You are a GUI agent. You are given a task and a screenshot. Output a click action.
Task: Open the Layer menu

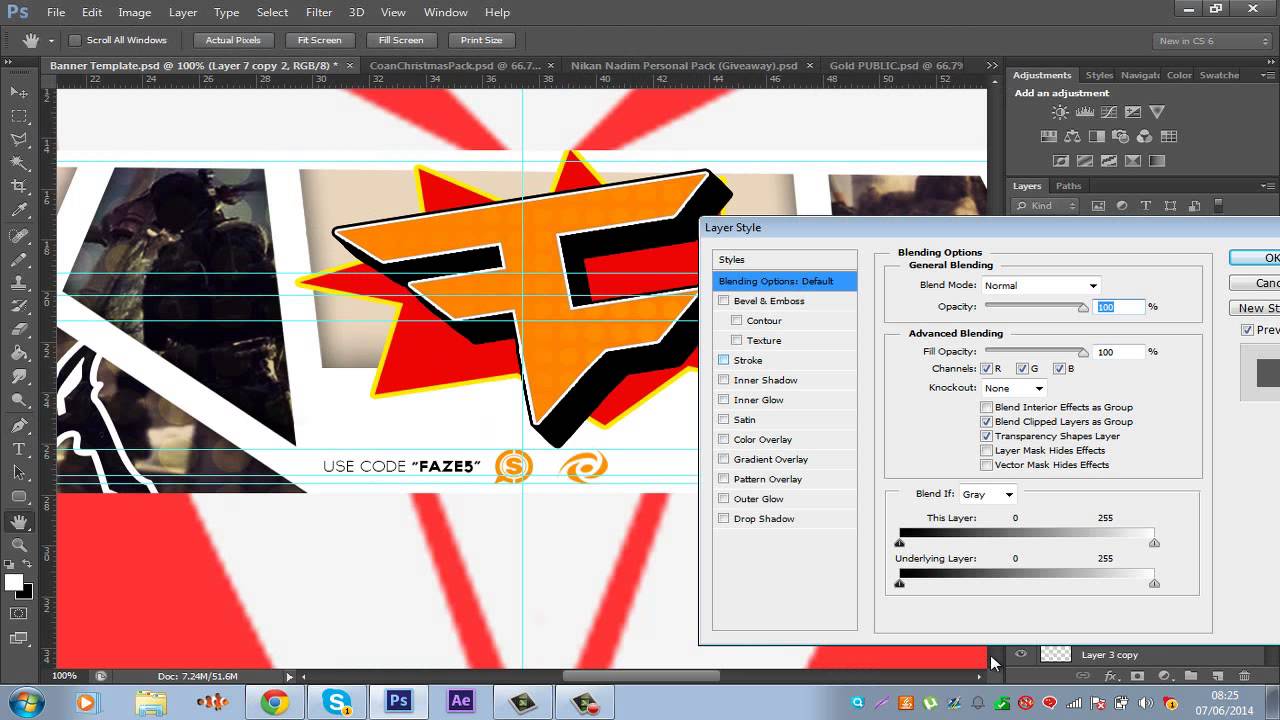point(183,12)
